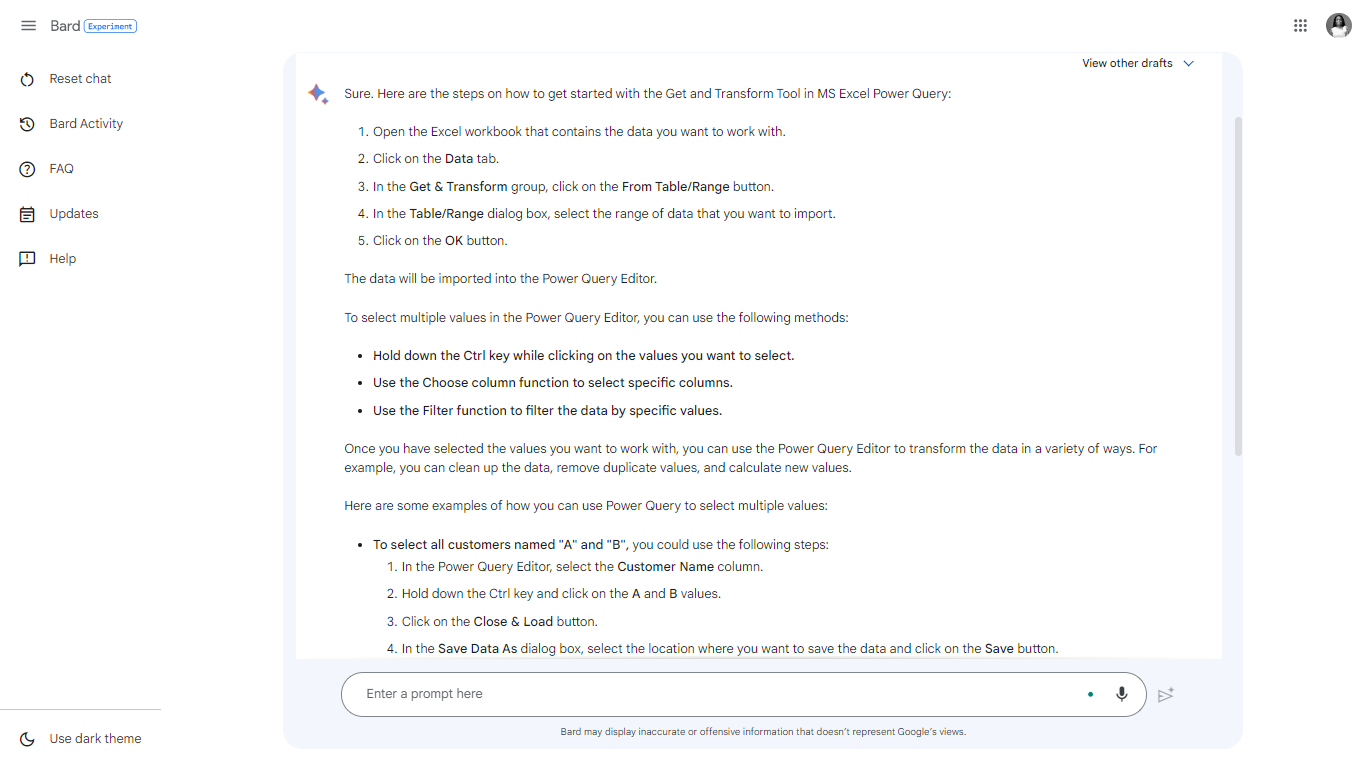The width and height of the screenshot is (1366, 768).
Task: Click 'Once you have selected the values' paragraph
Action: pyautogui.click(x=751, y=458)
